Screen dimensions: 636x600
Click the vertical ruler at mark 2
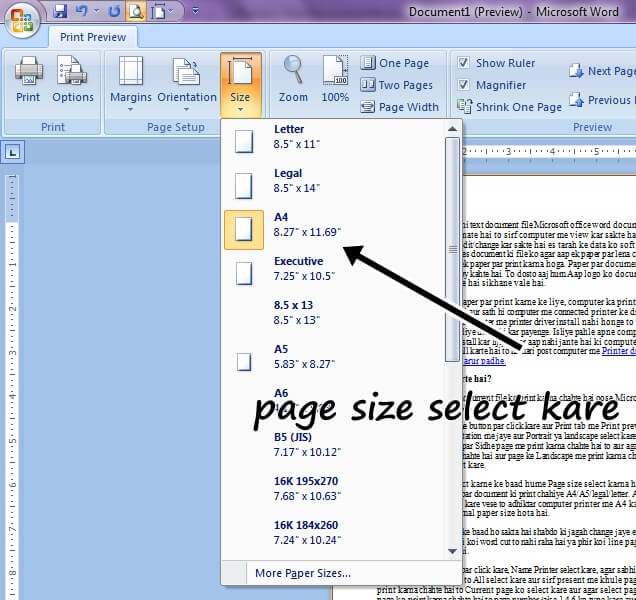pyautogui.click(x=13, y=309)
